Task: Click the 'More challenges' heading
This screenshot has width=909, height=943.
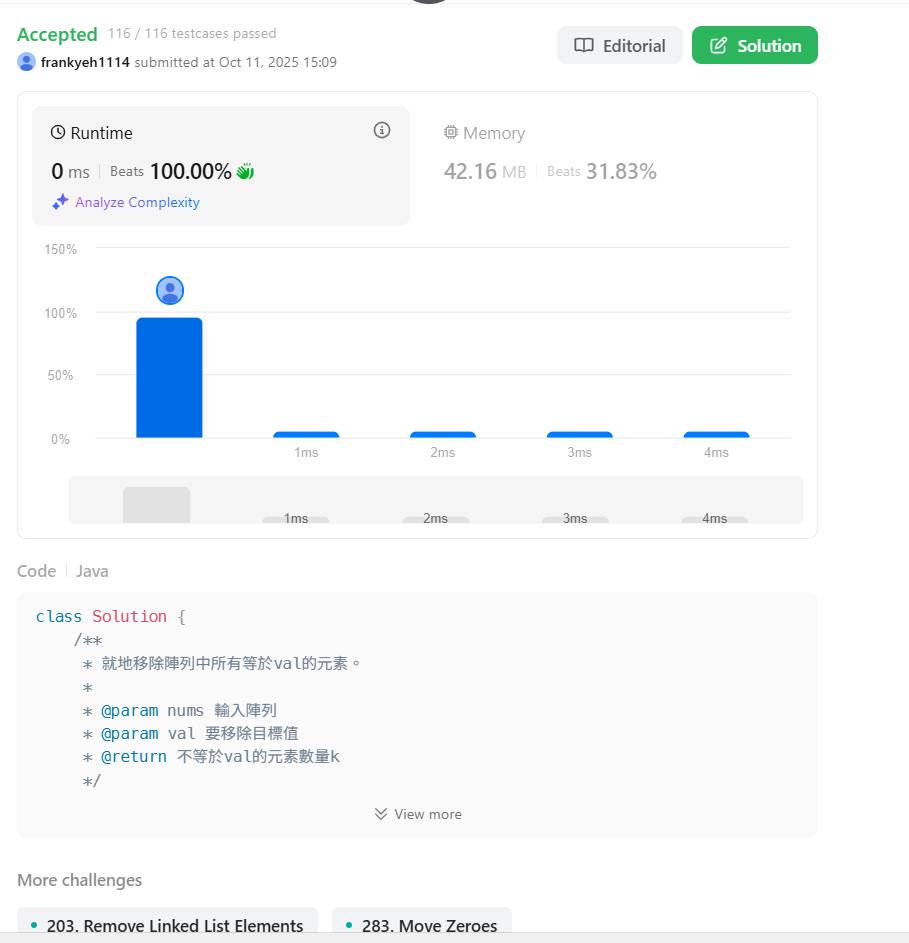Action: [79, 880]
